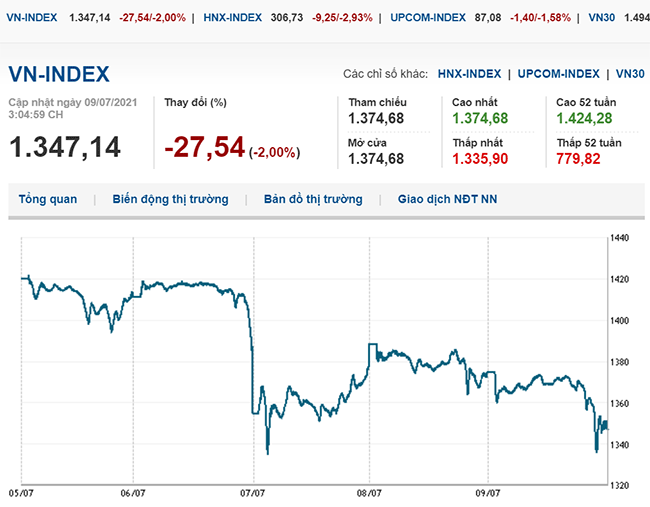Click the 07/07 date on chart axis
Image resolution: width=650 pixels, height=507 pixels.
[x=252, y=492]
